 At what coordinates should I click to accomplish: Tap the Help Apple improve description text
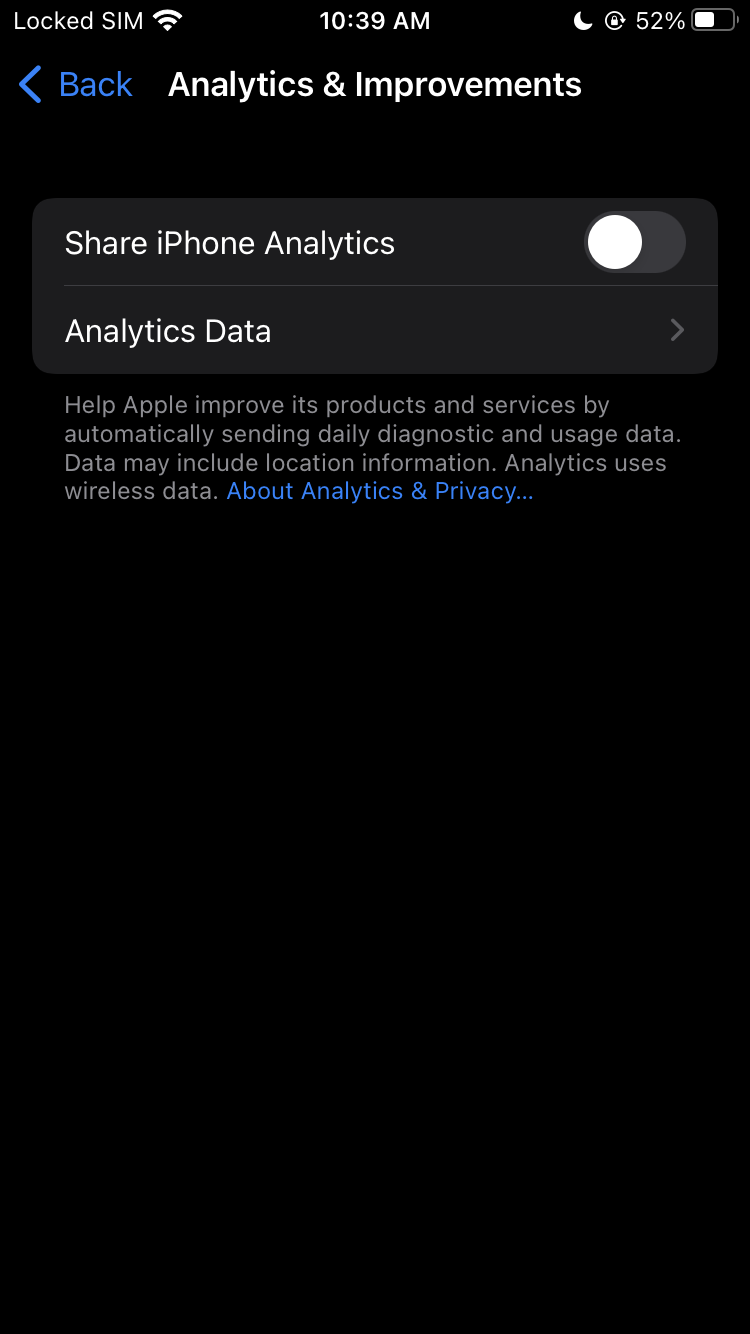pyautogui.click(x=336, y=405)
